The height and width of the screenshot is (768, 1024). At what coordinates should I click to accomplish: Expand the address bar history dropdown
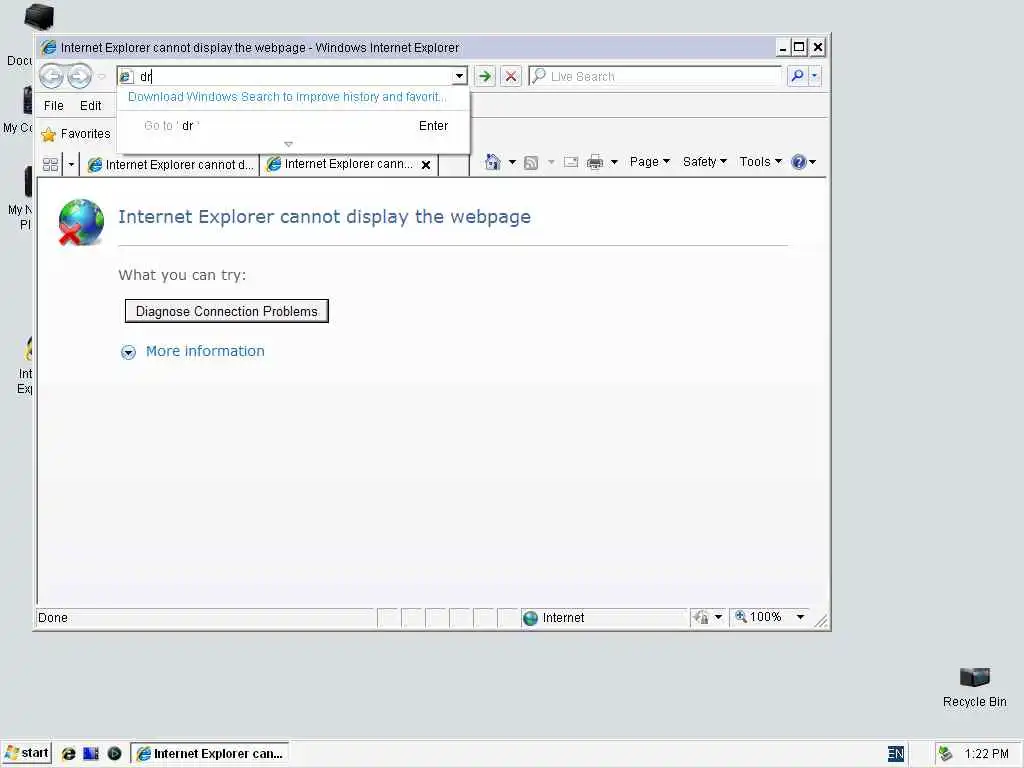460,76
